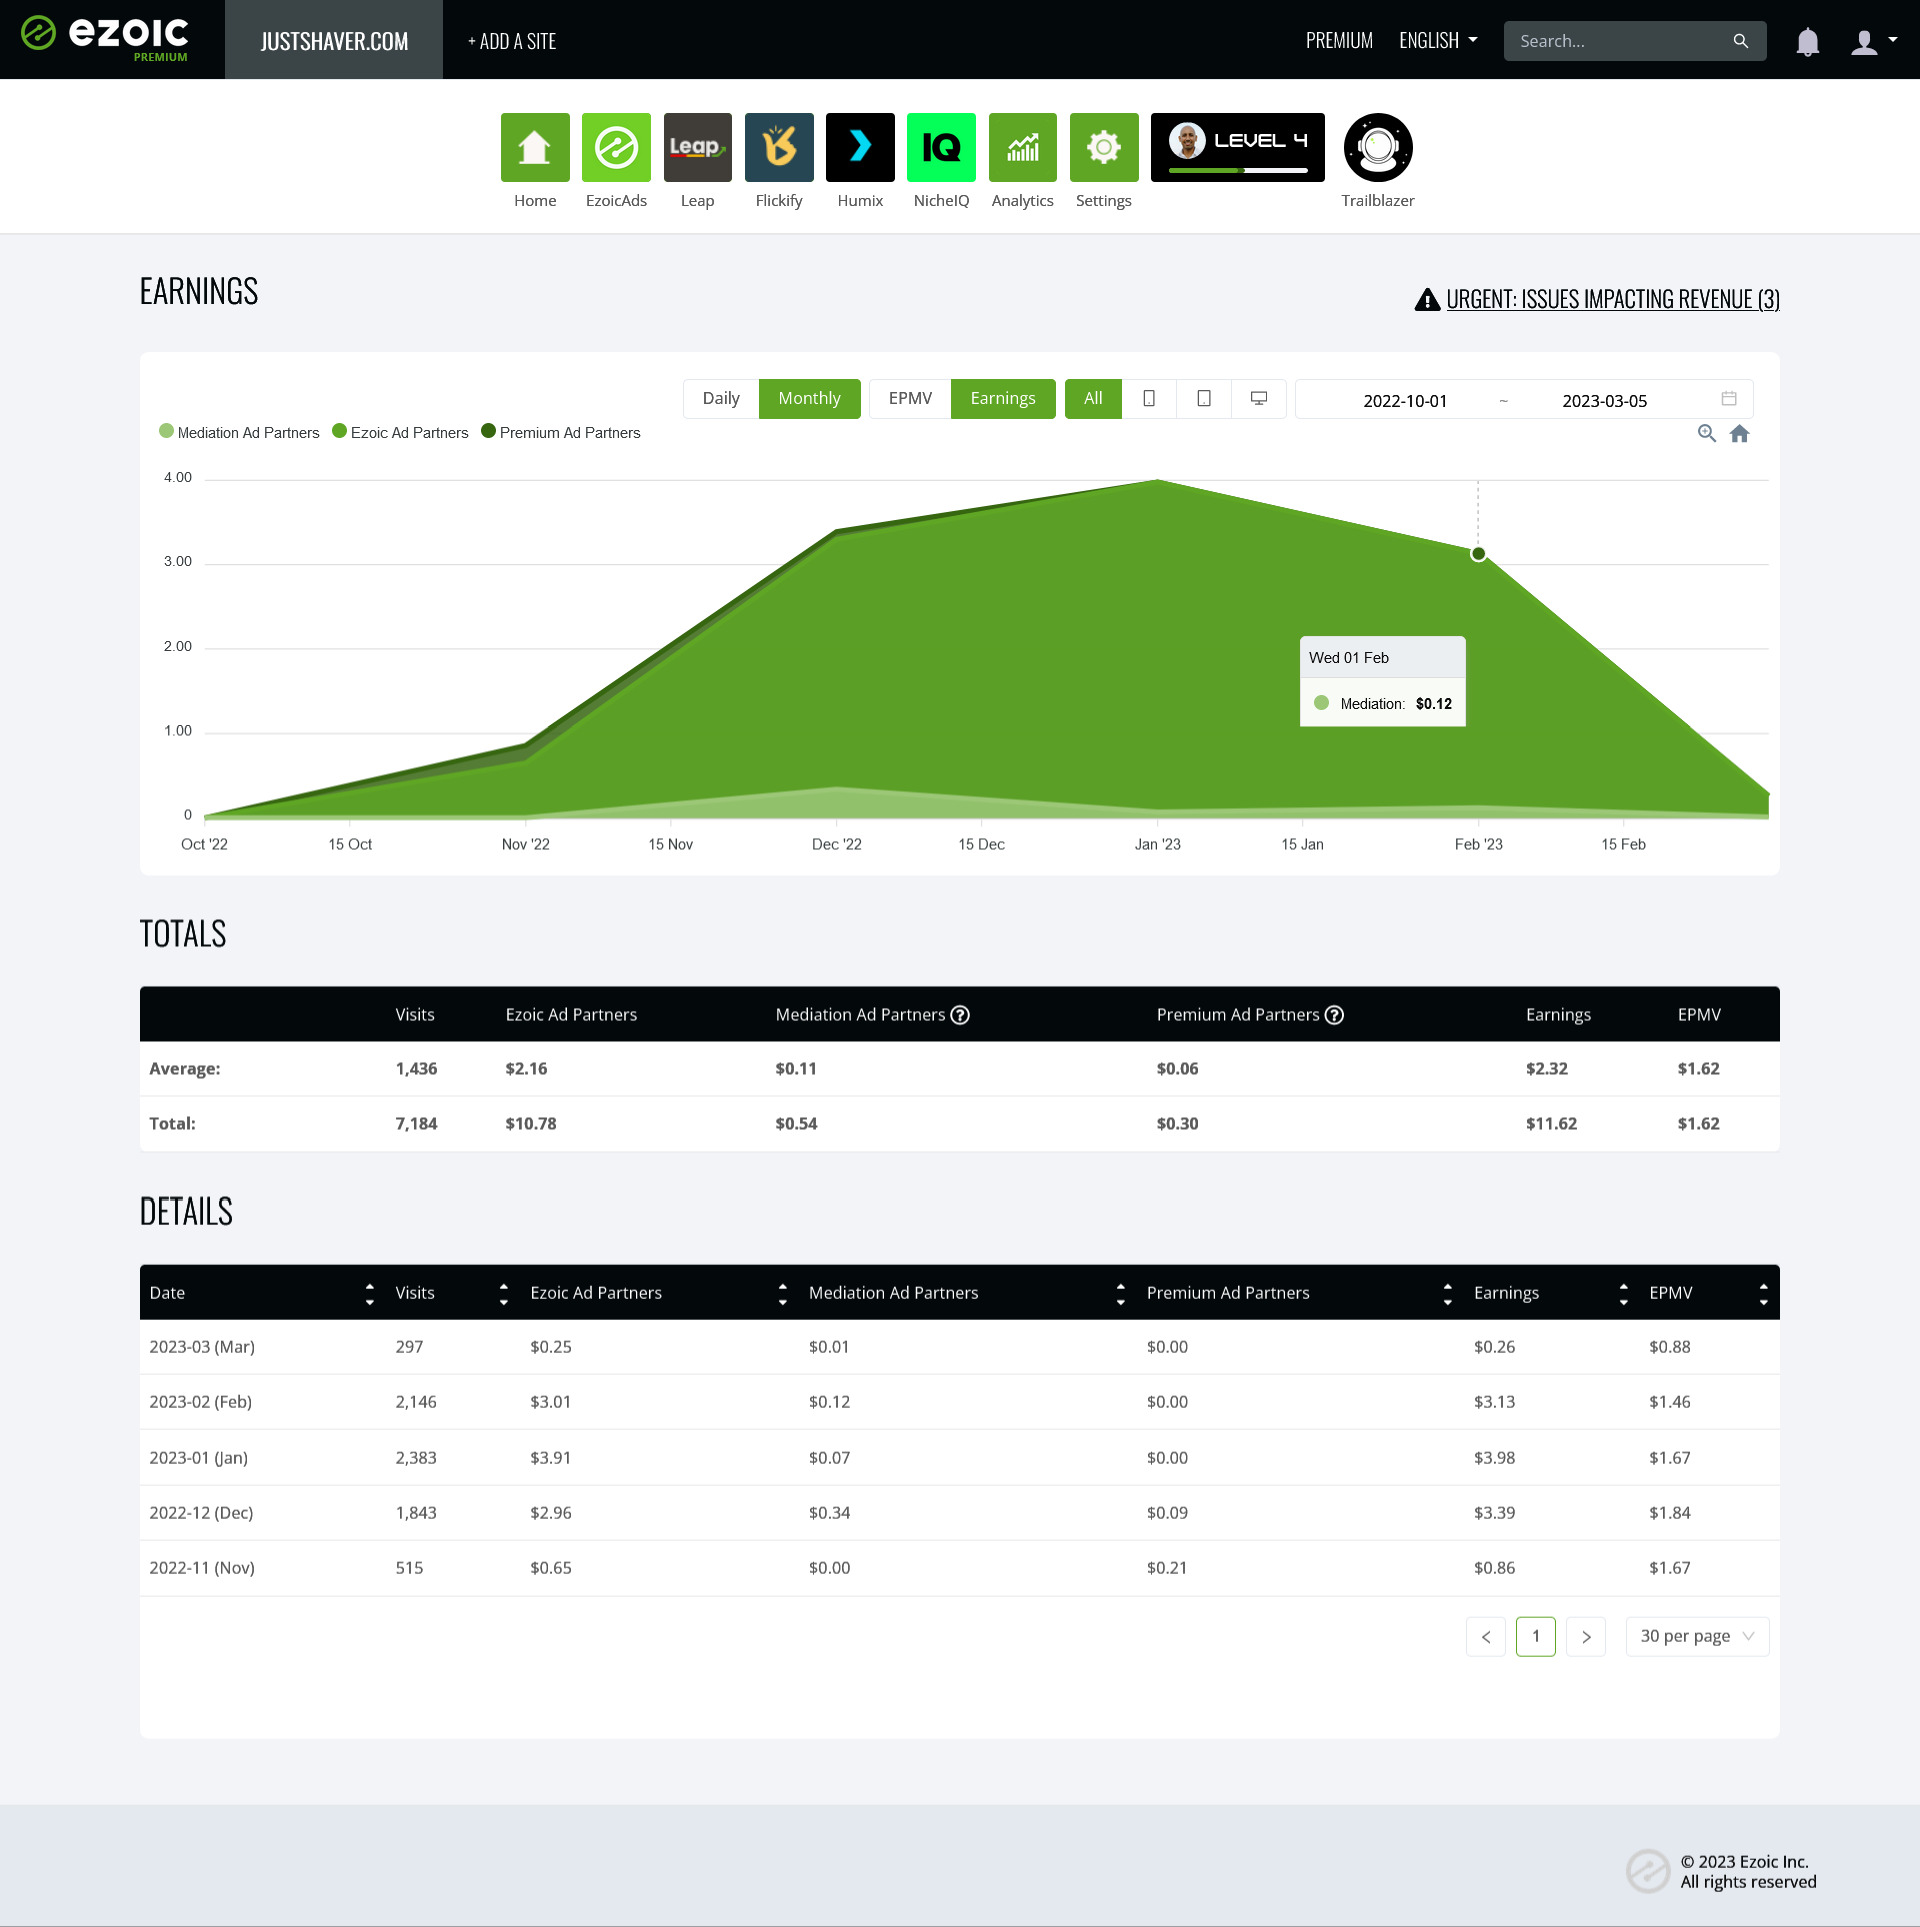Launch the Leap tool icon

pyautogui.click(x=698, y=147)
